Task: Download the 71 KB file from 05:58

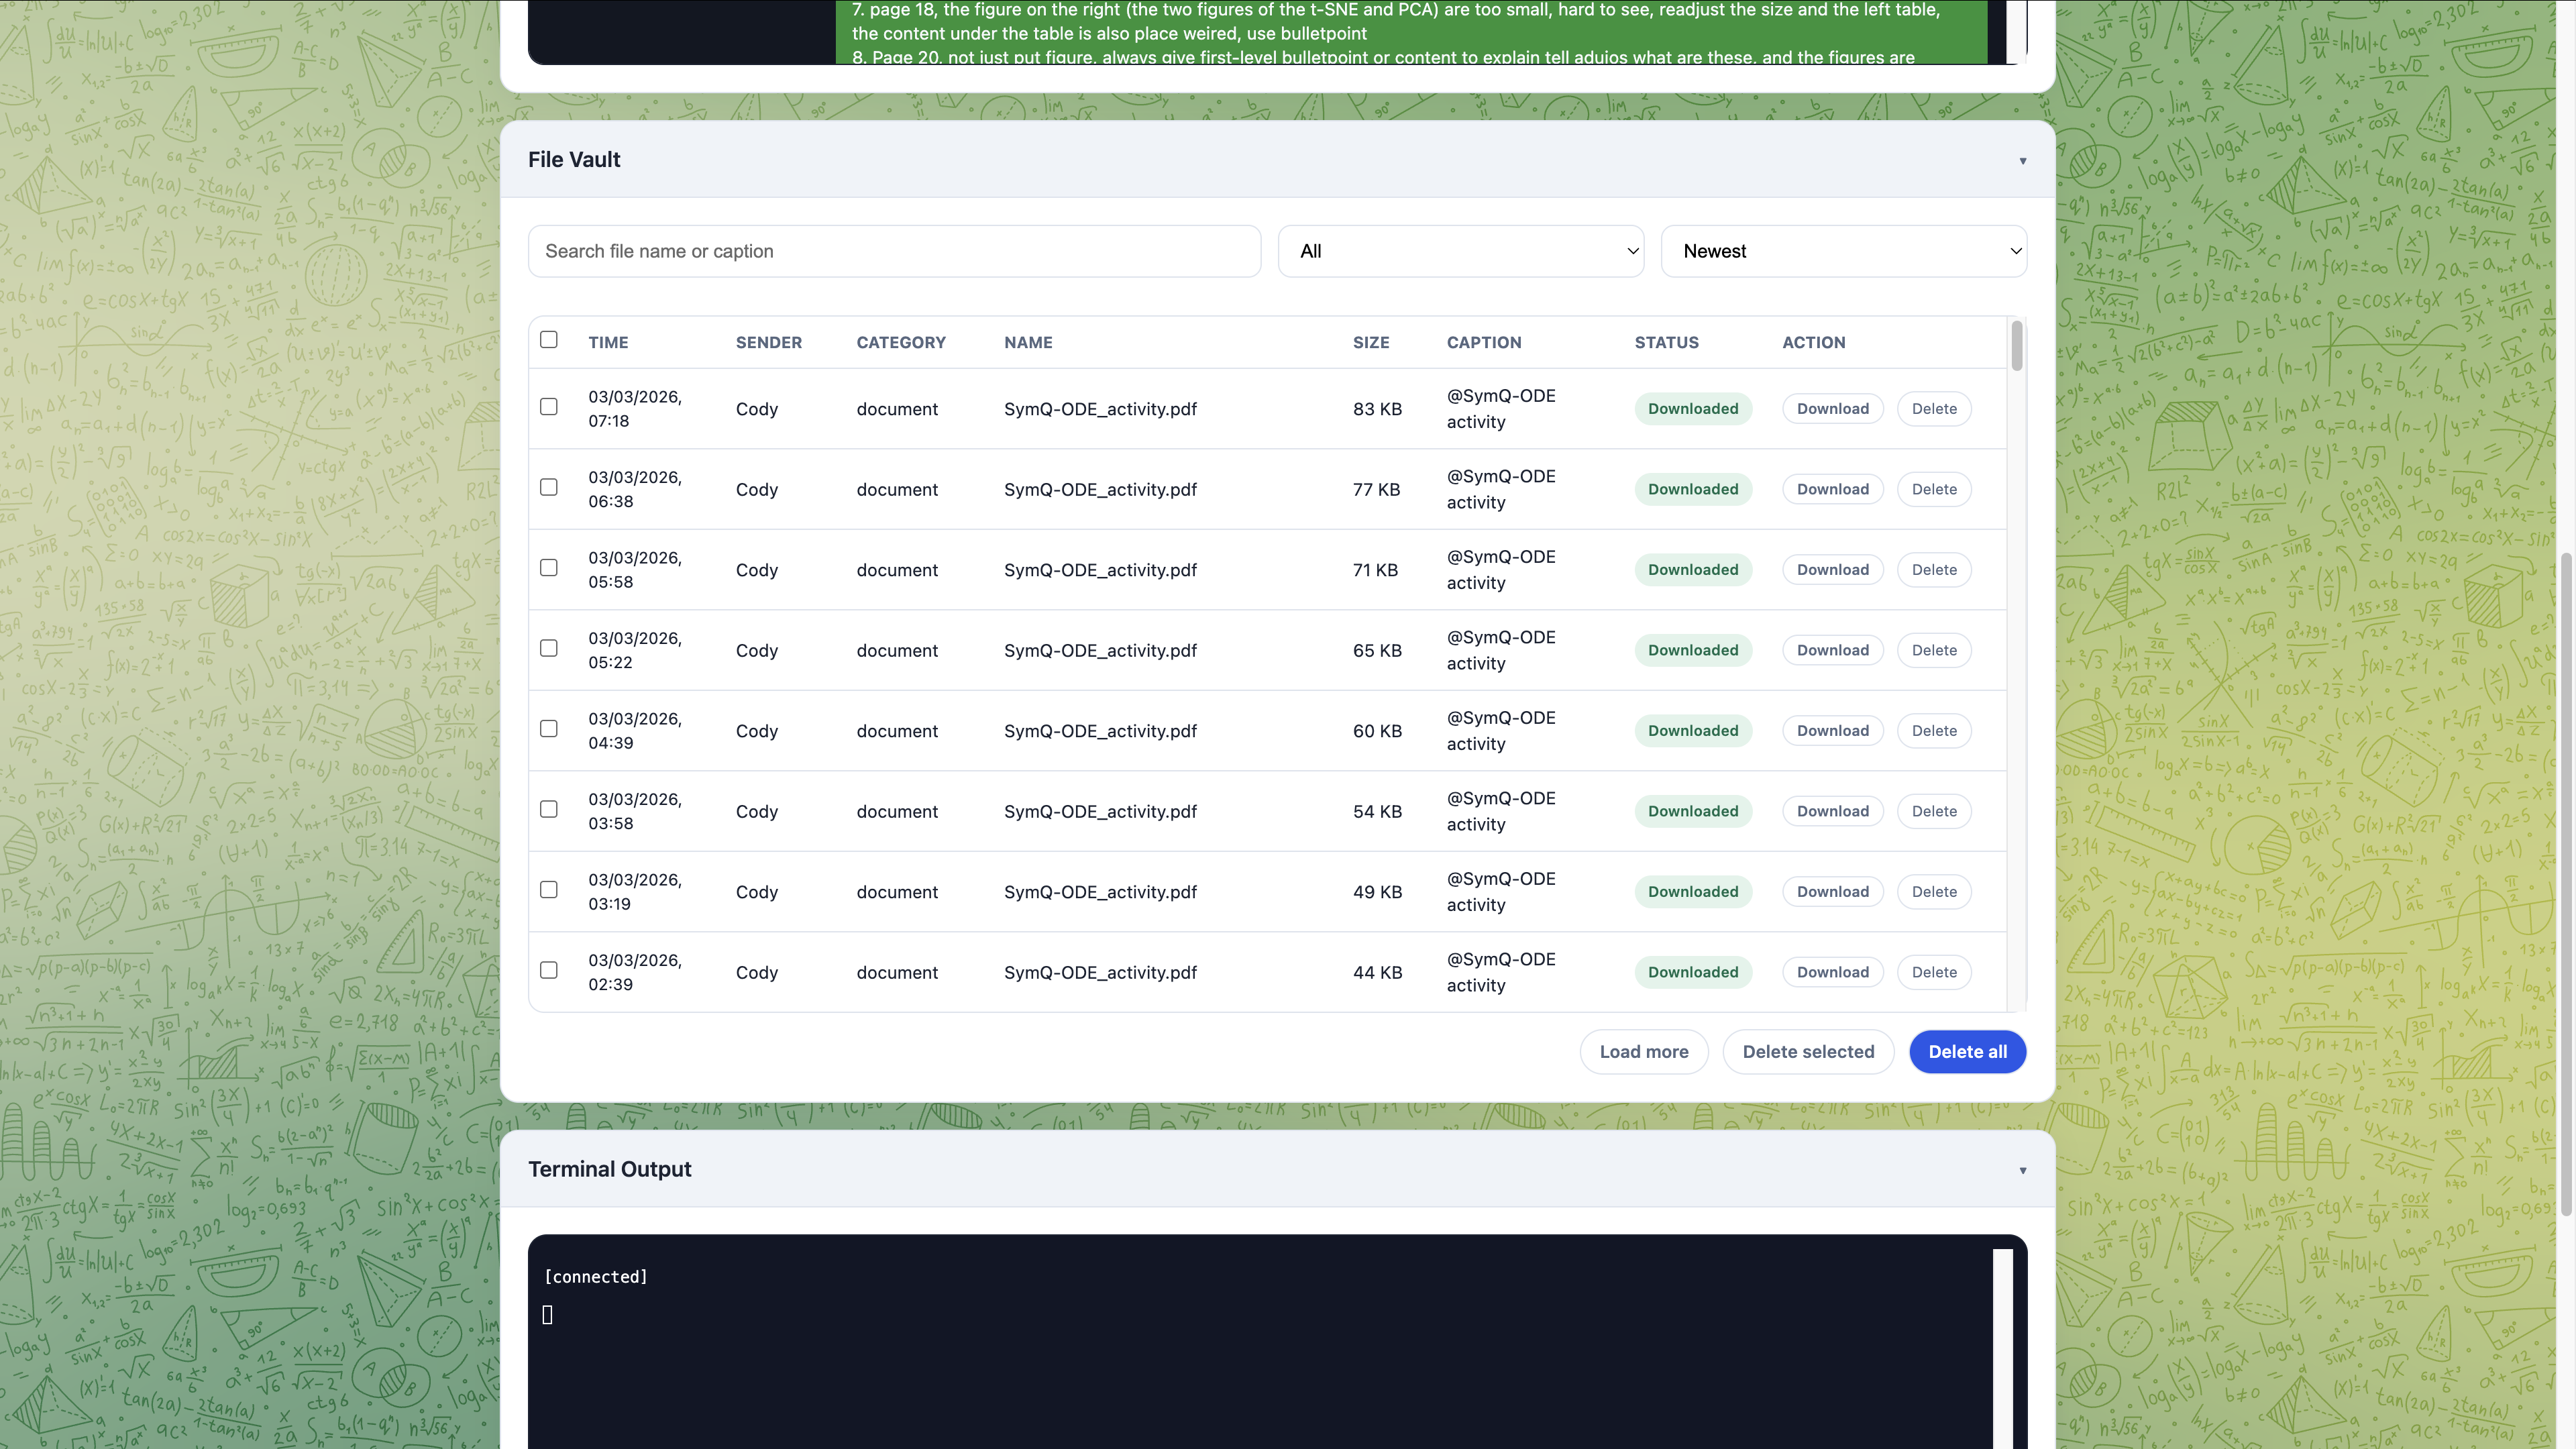Action: [x=1832, y=569]
